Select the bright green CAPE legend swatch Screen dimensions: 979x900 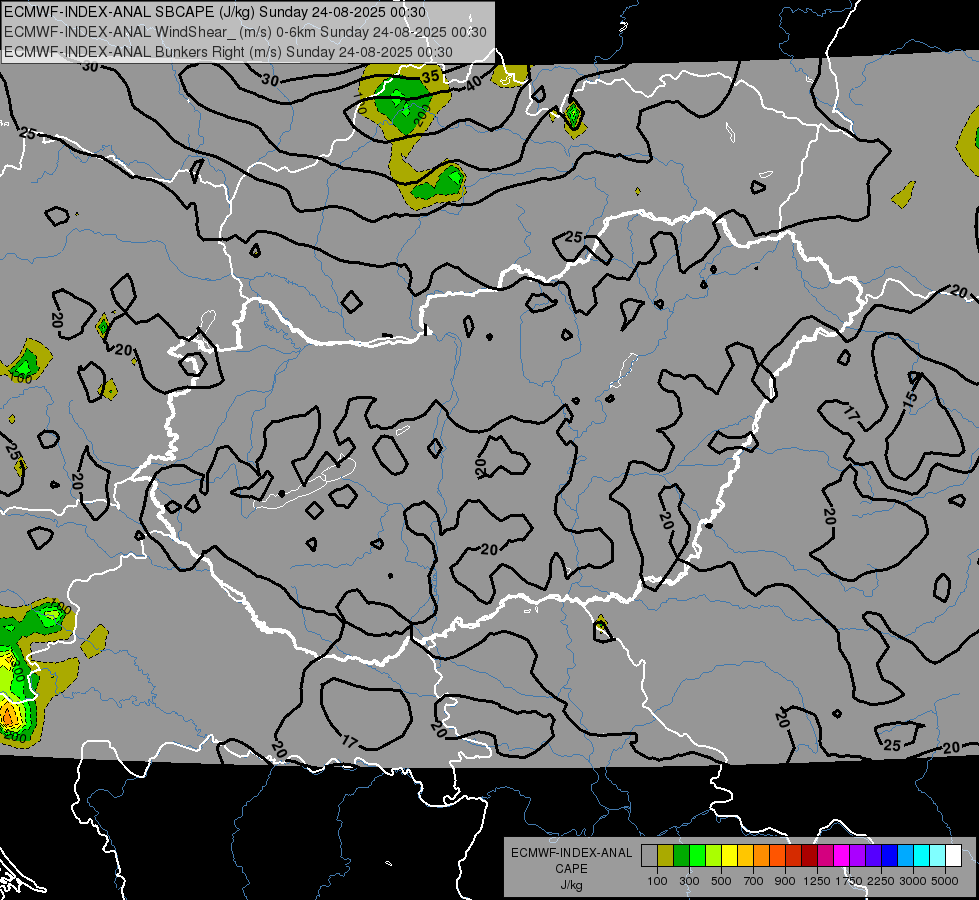[697, 856]
